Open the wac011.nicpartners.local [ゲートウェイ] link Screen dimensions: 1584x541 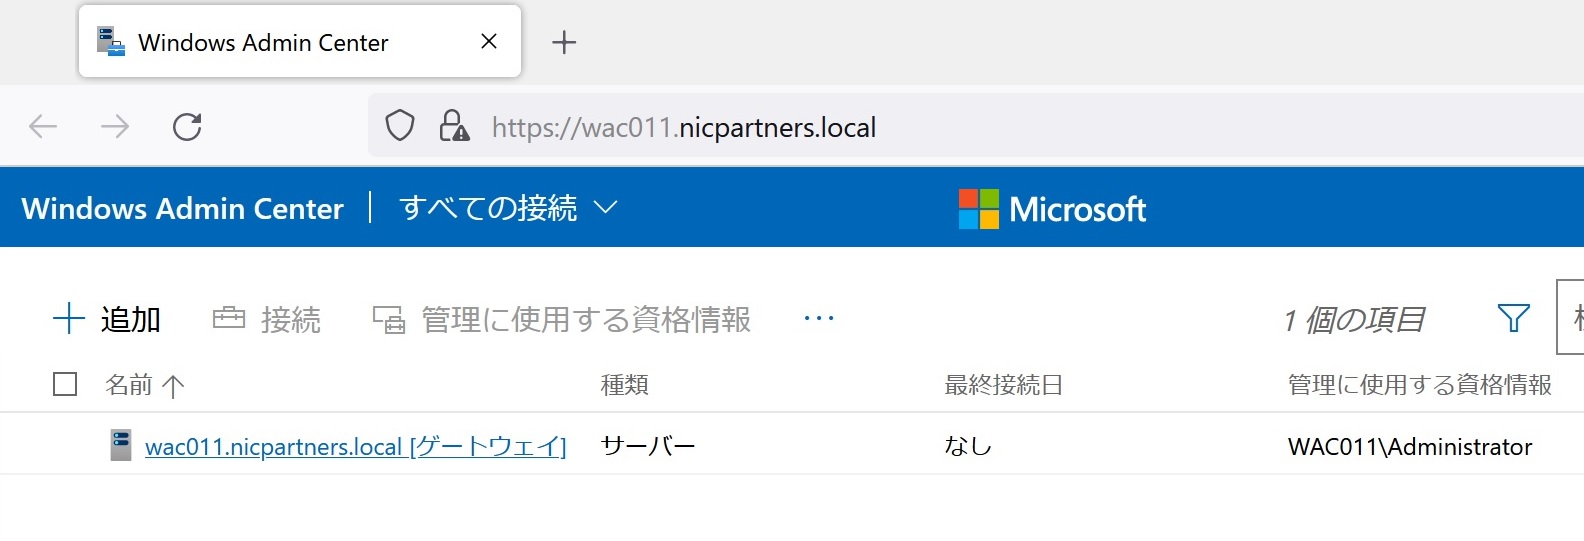tap(356, 446)
